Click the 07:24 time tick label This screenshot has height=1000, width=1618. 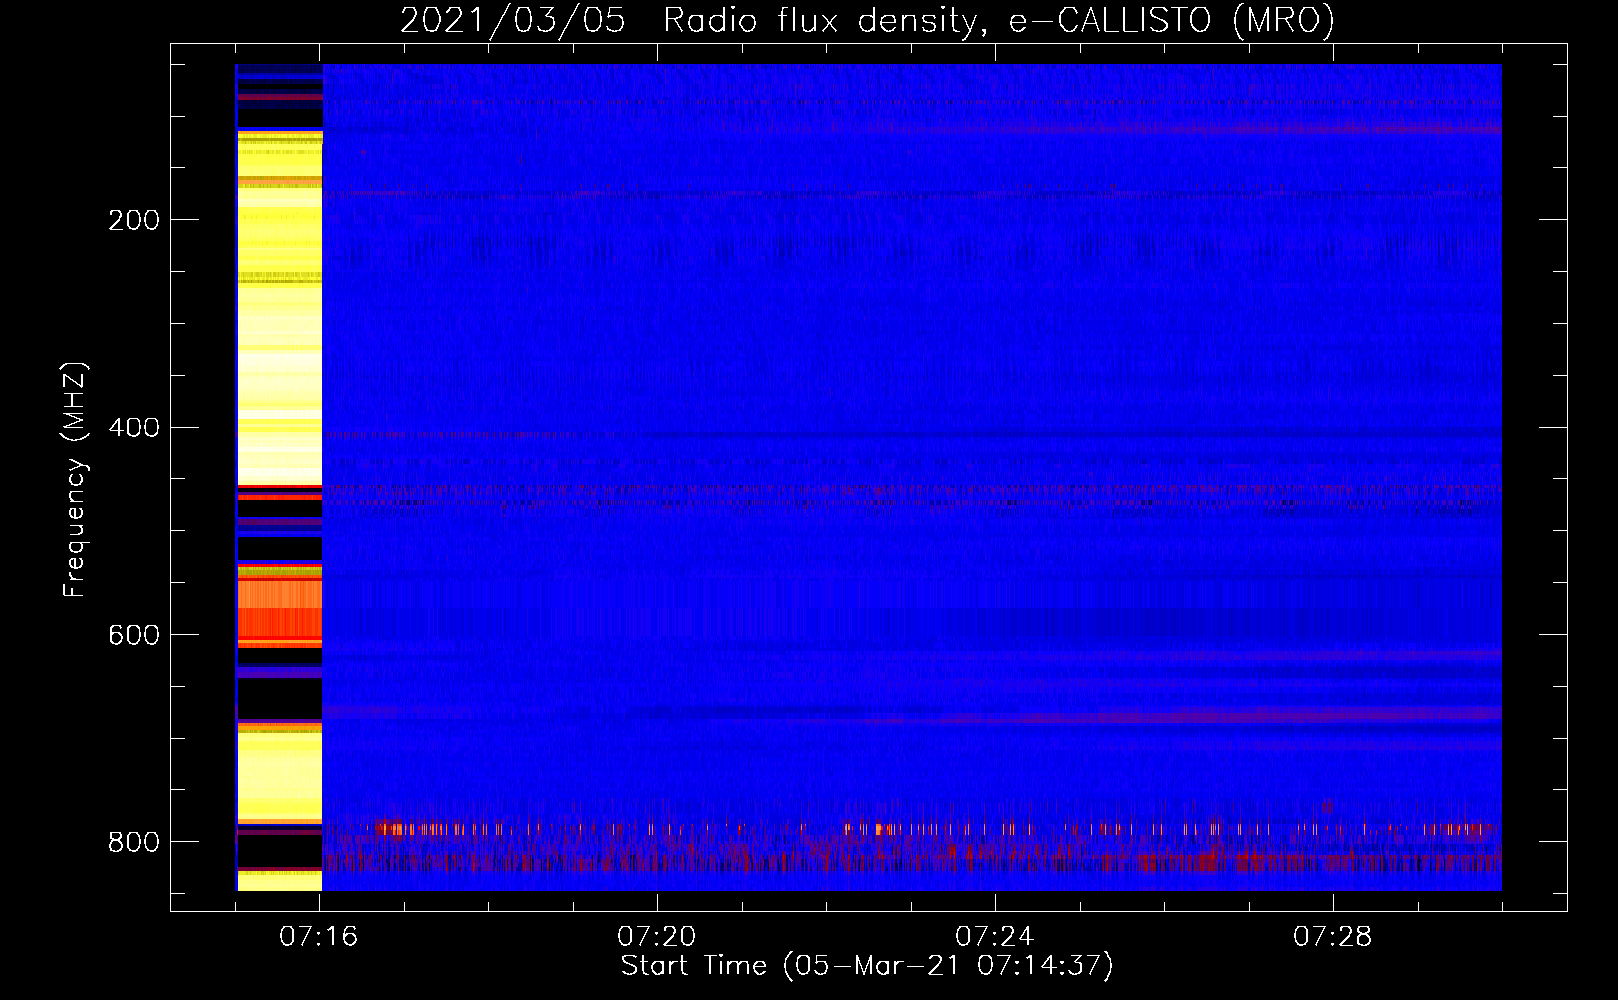point(995,937)
